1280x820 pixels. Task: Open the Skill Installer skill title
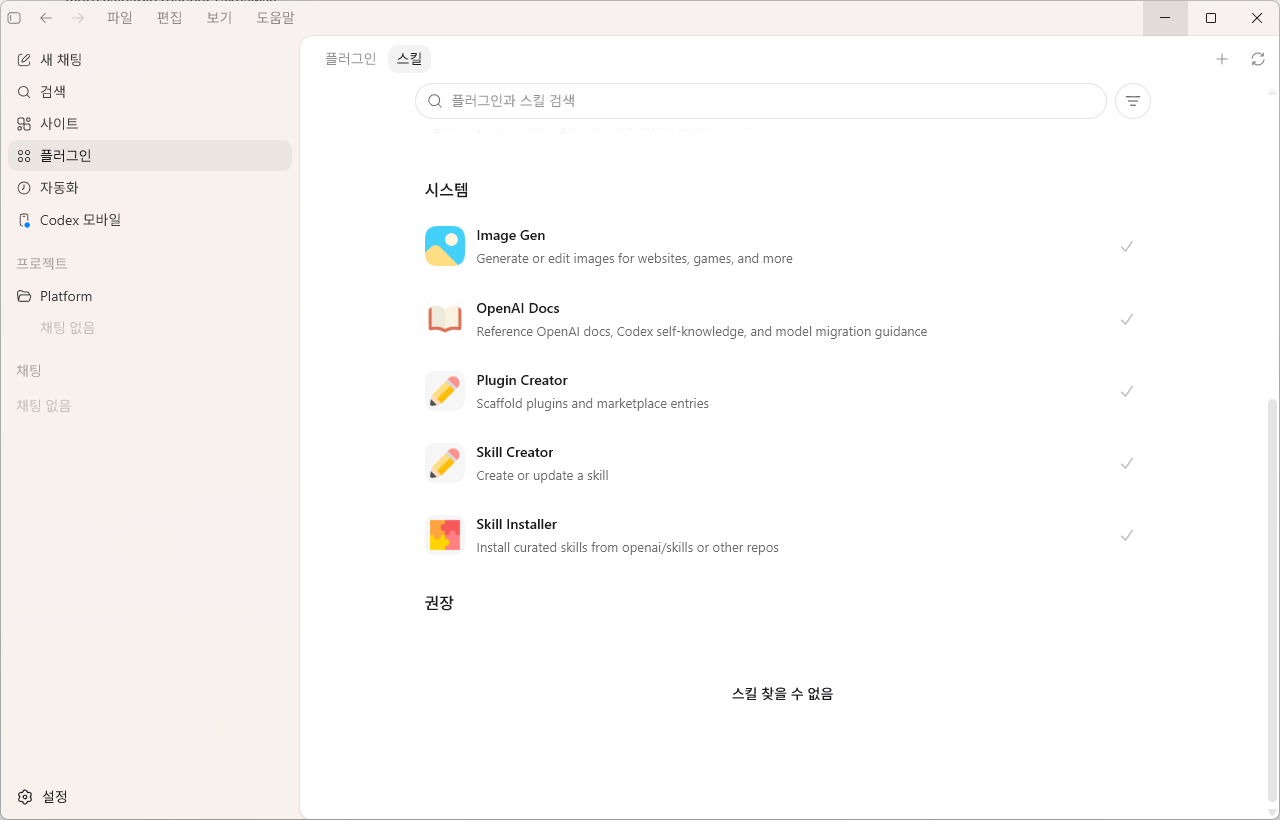click(517, 524)
